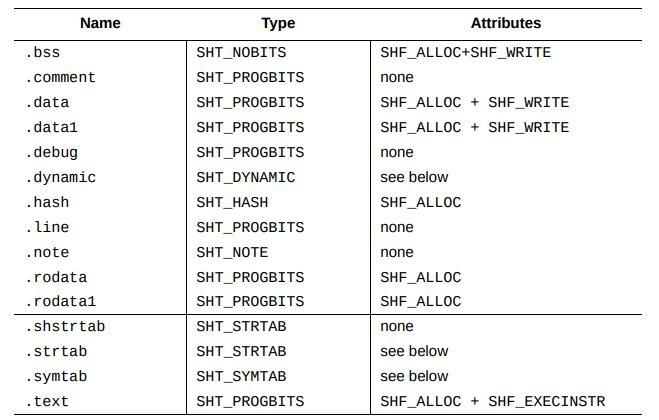Click the SHF_ALLOC + SHF_EXECINSTR attribute cell
Image resolution: width=659 pixels, height=420 pixels.
pyautogui.click(x=492, y=401)
